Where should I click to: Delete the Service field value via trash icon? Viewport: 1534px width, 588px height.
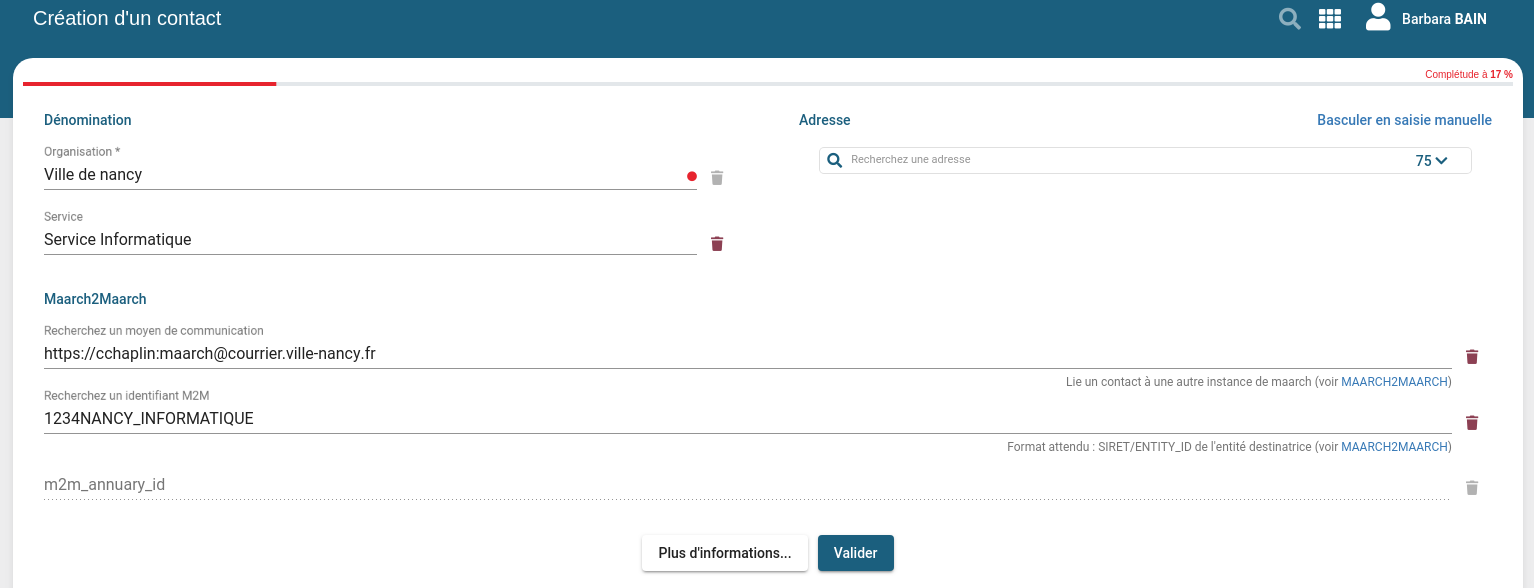coord(717,243)
